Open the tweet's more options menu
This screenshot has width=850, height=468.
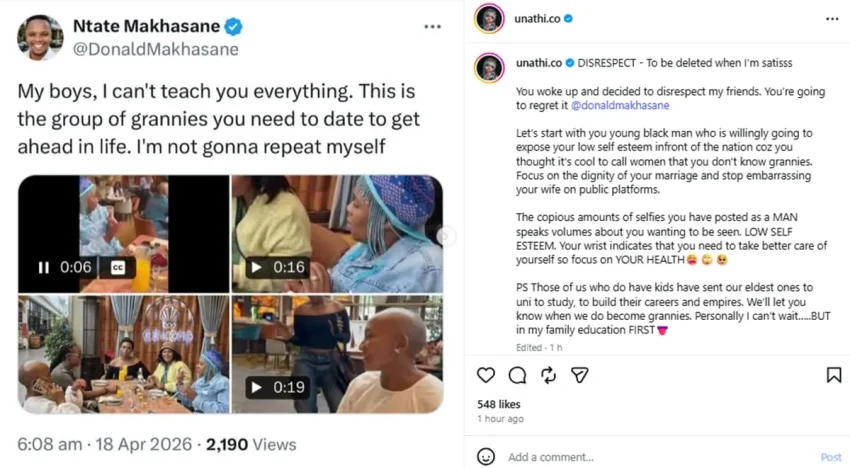coord(431,27)
